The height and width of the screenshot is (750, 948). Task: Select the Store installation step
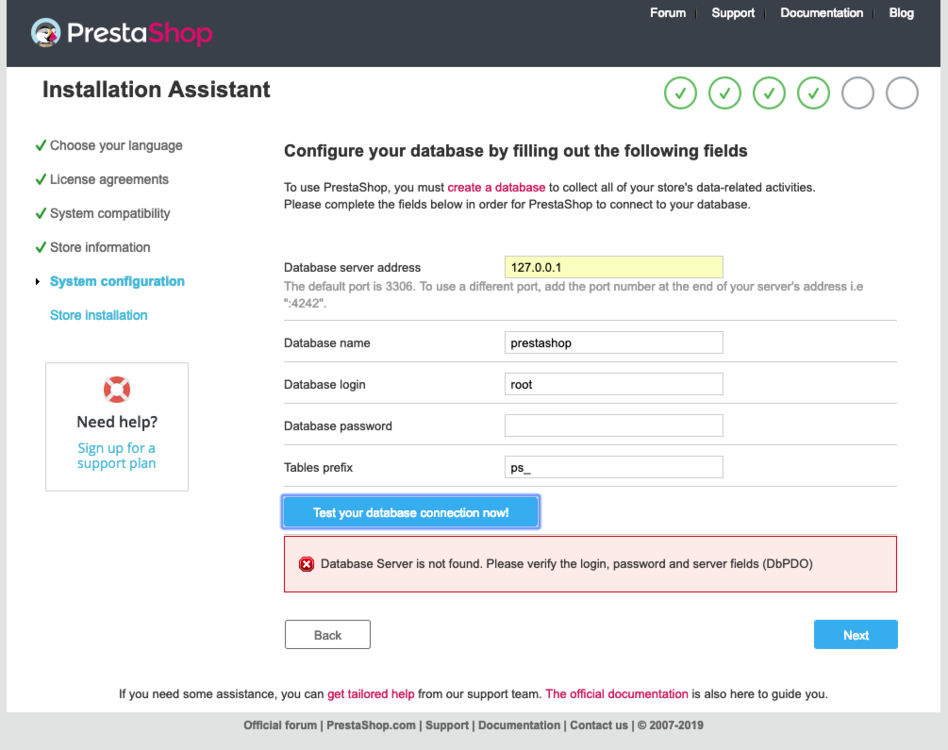point(99,315)
